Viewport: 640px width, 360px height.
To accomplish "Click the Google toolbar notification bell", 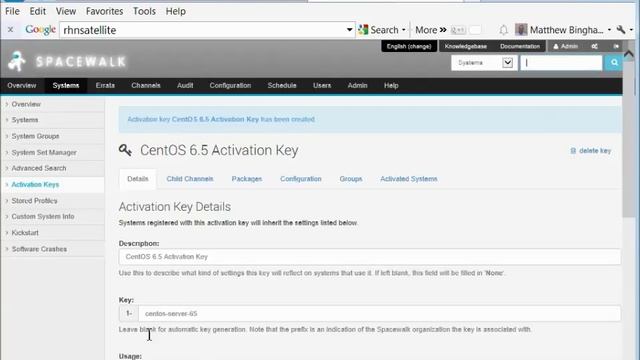I will click(x=503, y=30).
